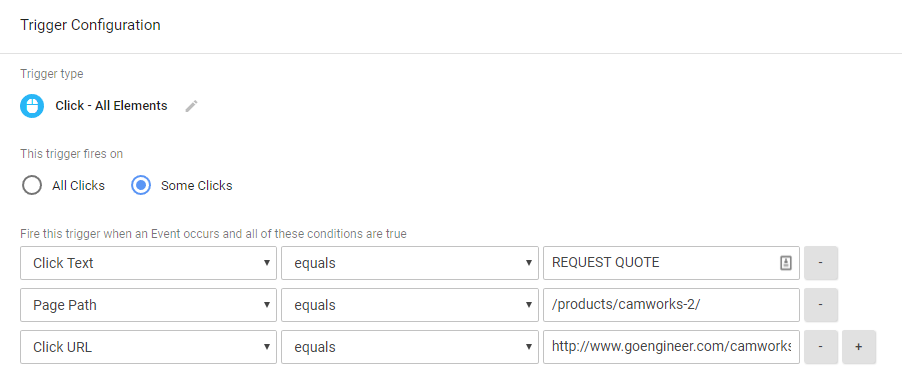
Task: Click the Trigger Configuration heading
Action: (x=90, y=25)
